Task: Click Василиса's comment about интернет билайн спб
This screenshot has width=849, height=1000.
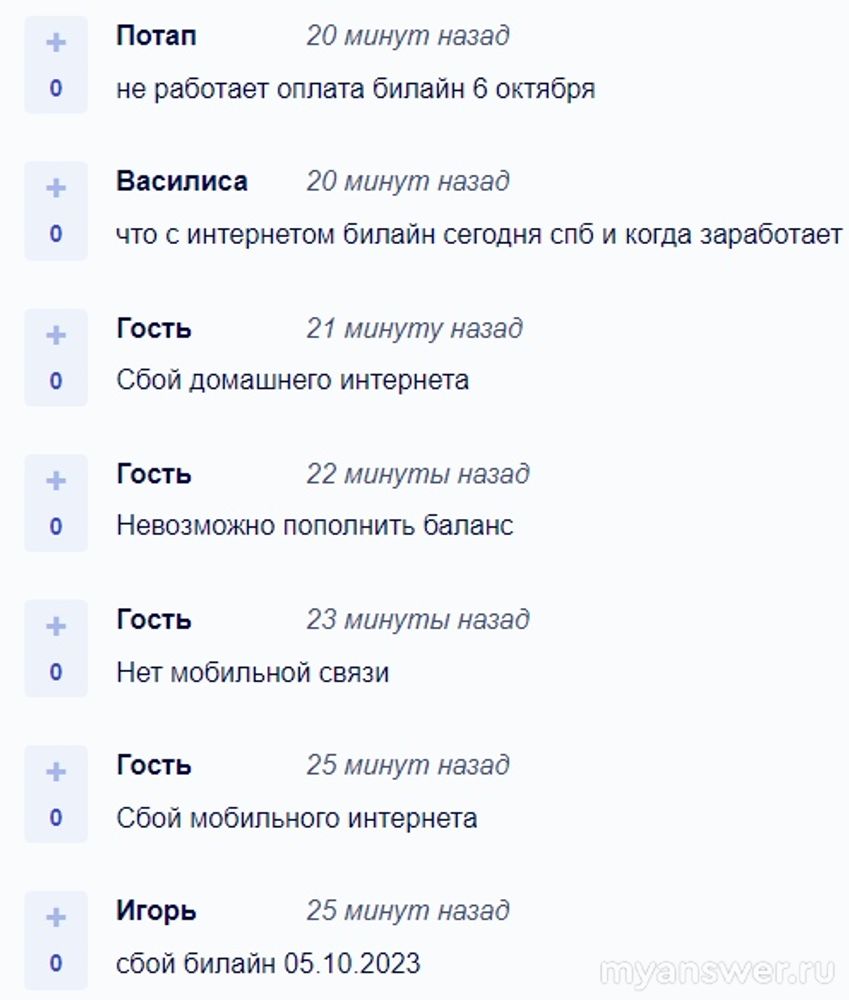Action: coord(479,235)
